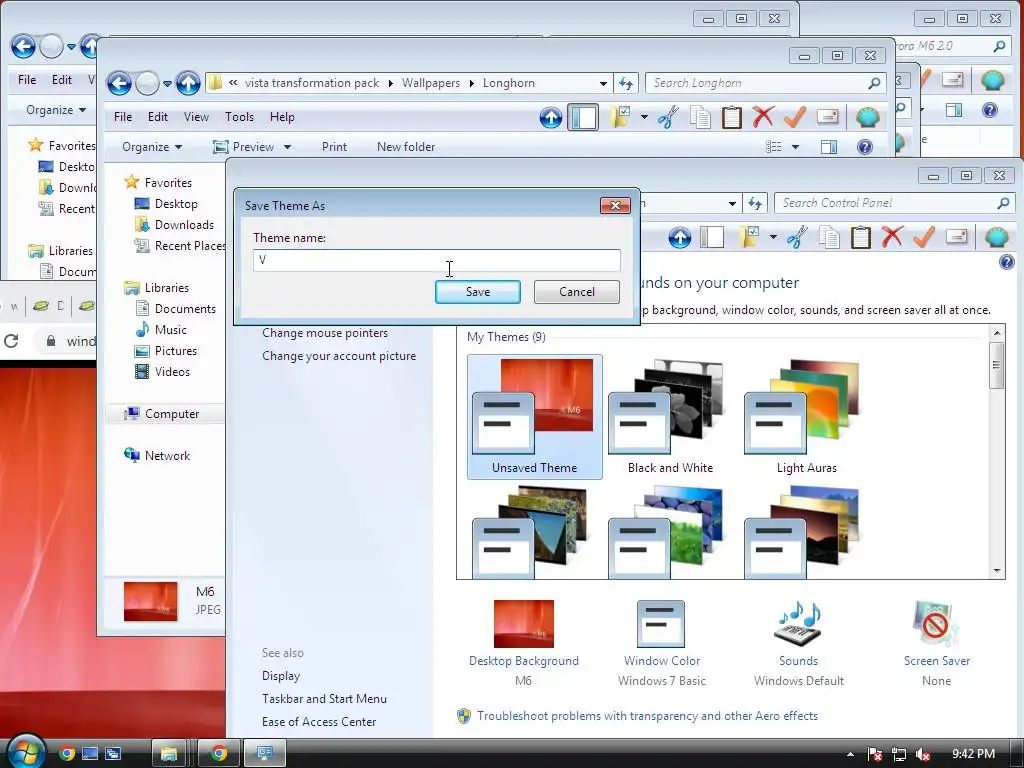Click Delete red X in Longhorn toolbar

pyautogui.click(x=762, y=117)
